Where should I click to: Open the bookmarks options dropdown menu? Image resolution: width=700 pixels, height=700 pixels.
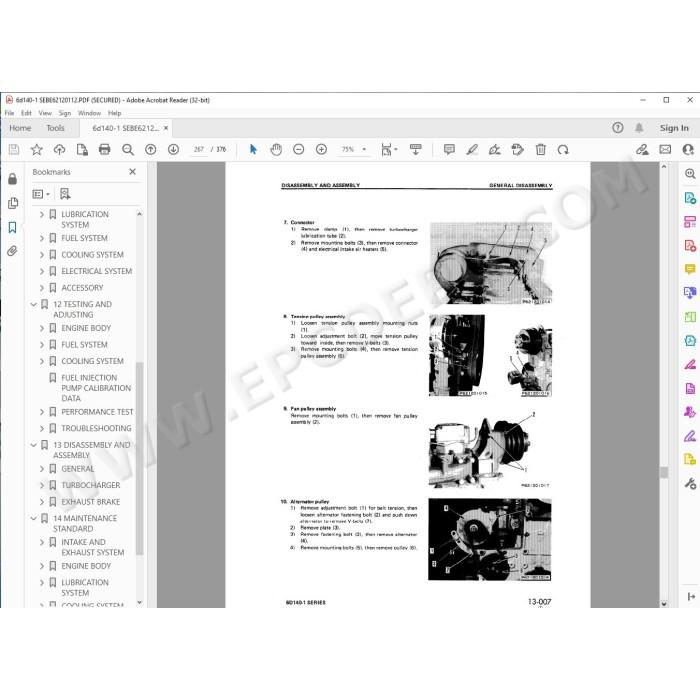(x=41, y=194)
